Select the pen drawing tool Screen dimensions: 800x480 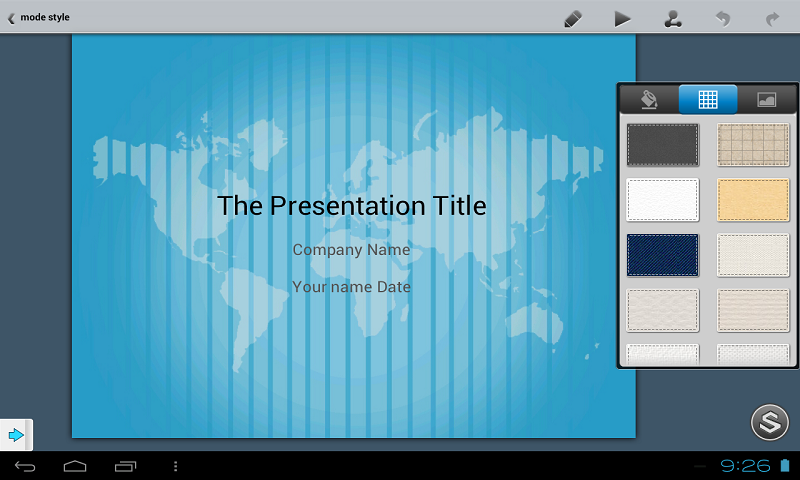click(x=572, y=18)
